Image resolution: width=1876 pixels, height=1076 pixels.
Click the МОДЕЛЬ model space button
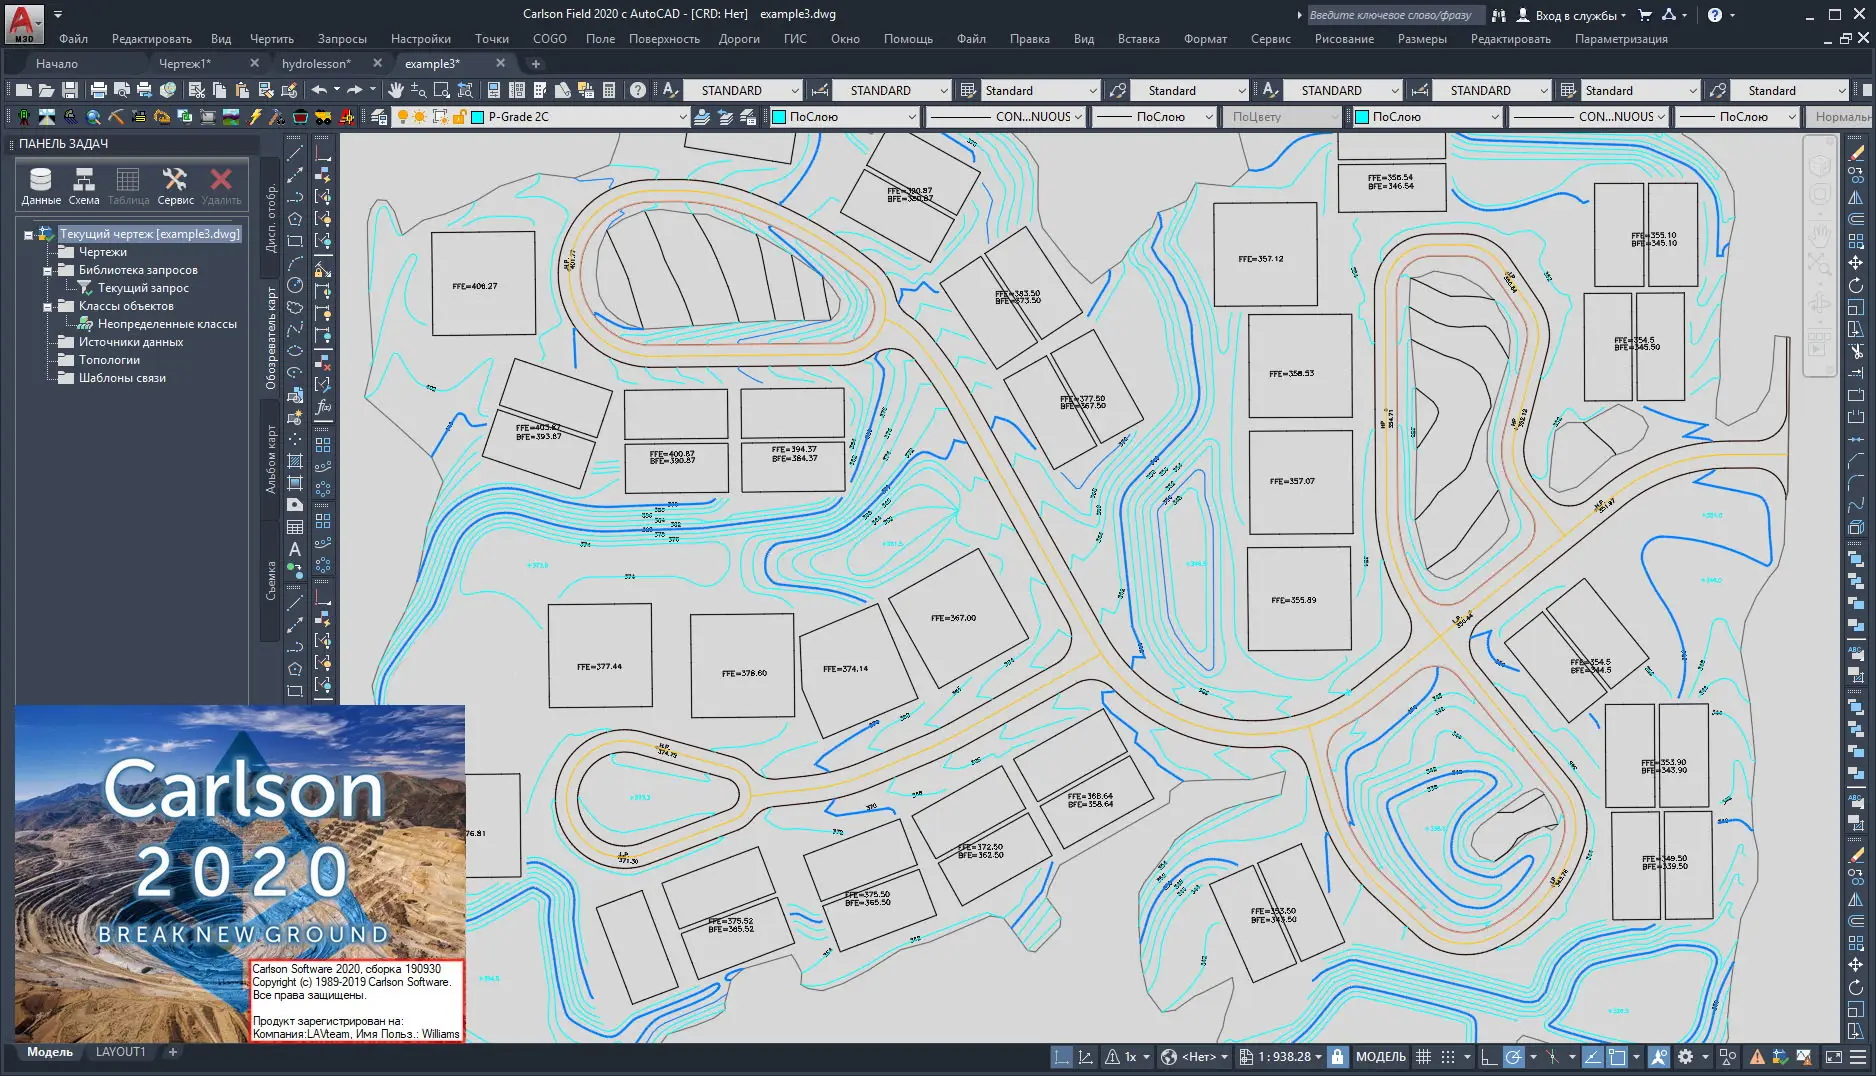point(1380,1057)
